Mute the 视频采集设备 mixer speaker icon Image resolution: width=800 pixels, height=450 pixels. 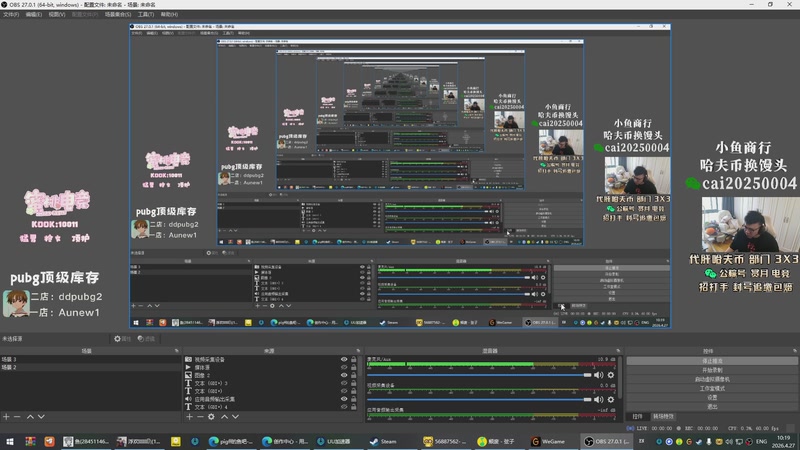coord(598,399)
